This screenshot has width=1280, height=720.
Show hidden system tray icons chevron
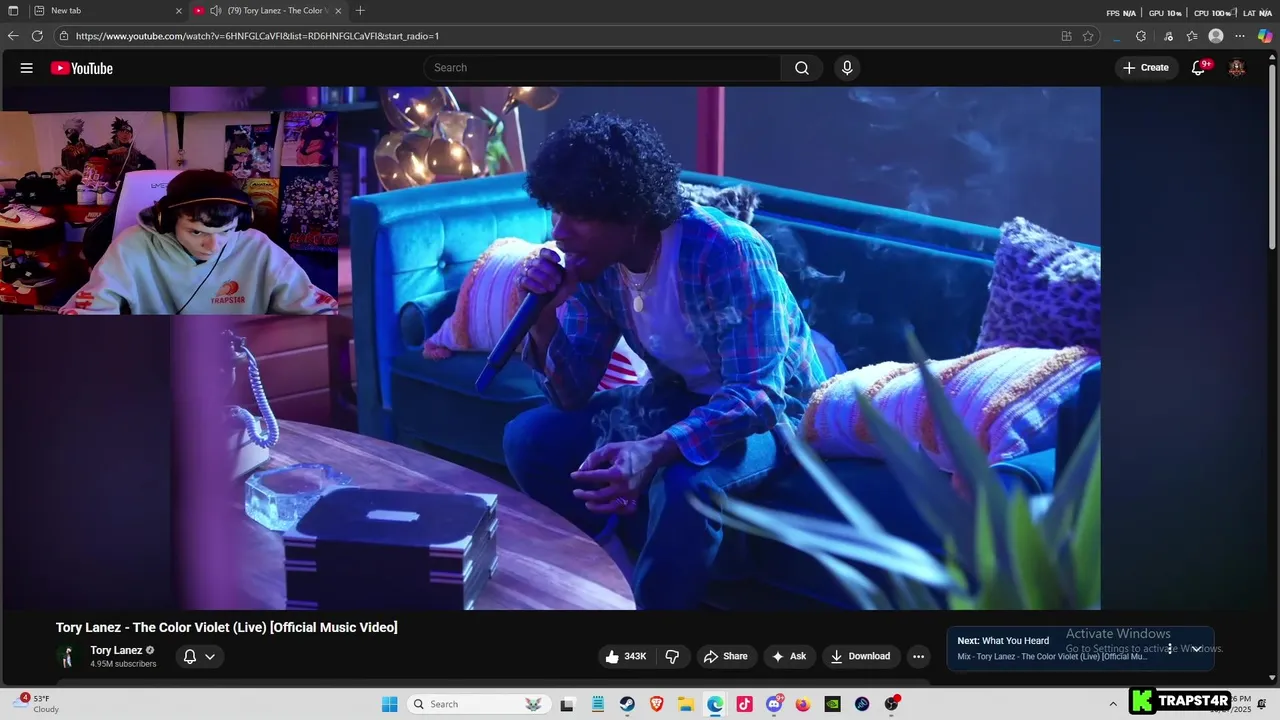[1113, 704]
